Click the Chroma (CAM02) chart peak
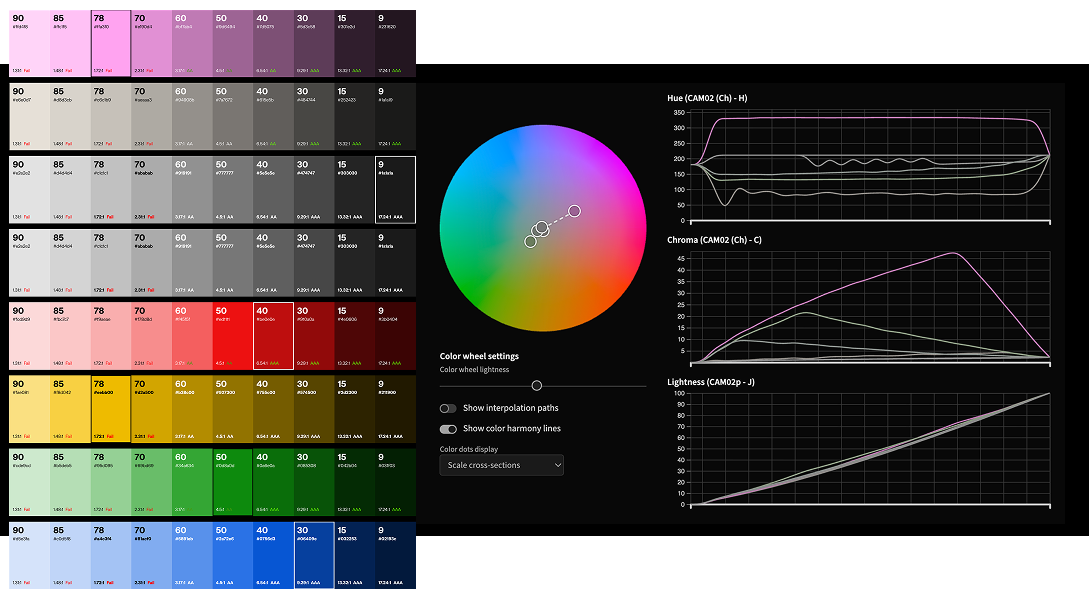The width and height of the screenshot is (1089, 600). pos(956,253)
